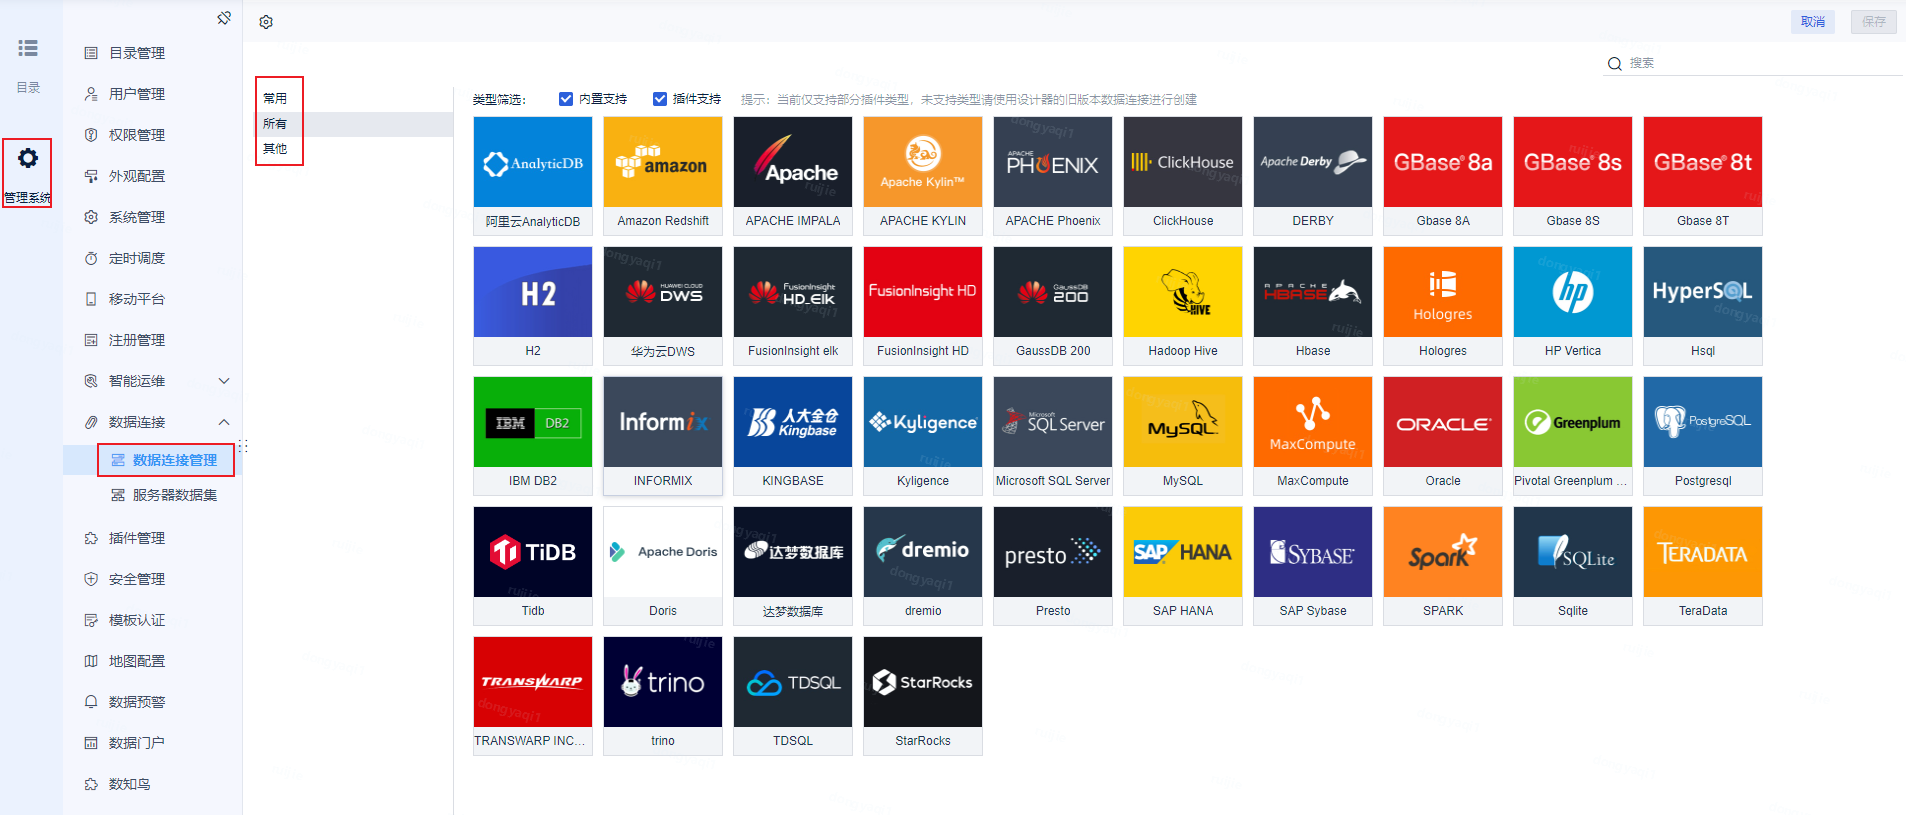Viewport: 1906px width, 815px height.
Task: Pick the TeraData tile
Action: point(1703,566)
